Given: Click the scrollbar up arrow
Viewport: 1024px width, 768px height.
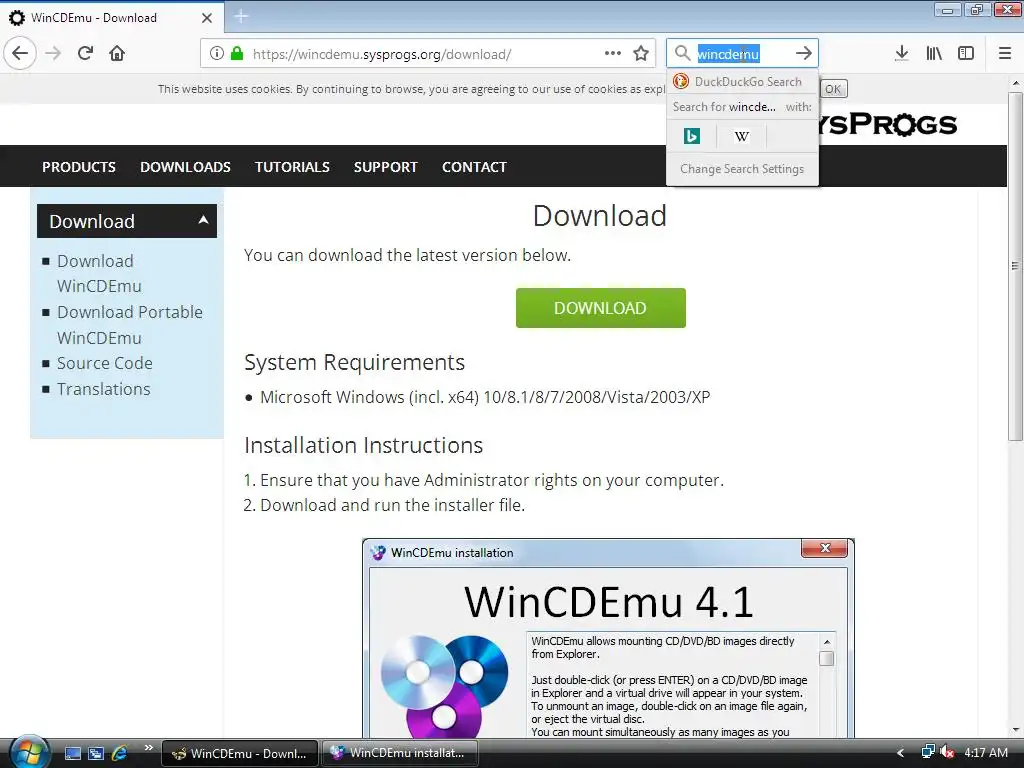Looking at the screenshot, I should 1016,84.
